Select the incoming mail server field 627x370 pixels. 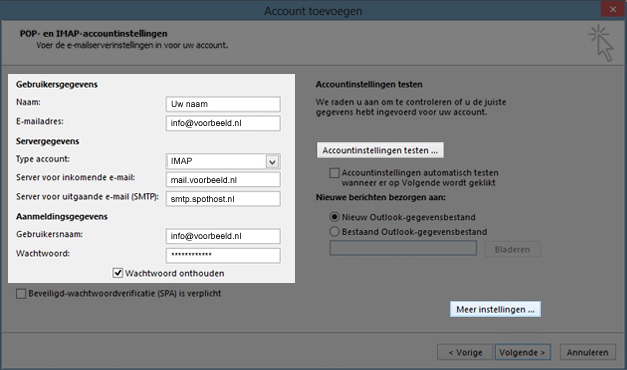tap(223, 180)
